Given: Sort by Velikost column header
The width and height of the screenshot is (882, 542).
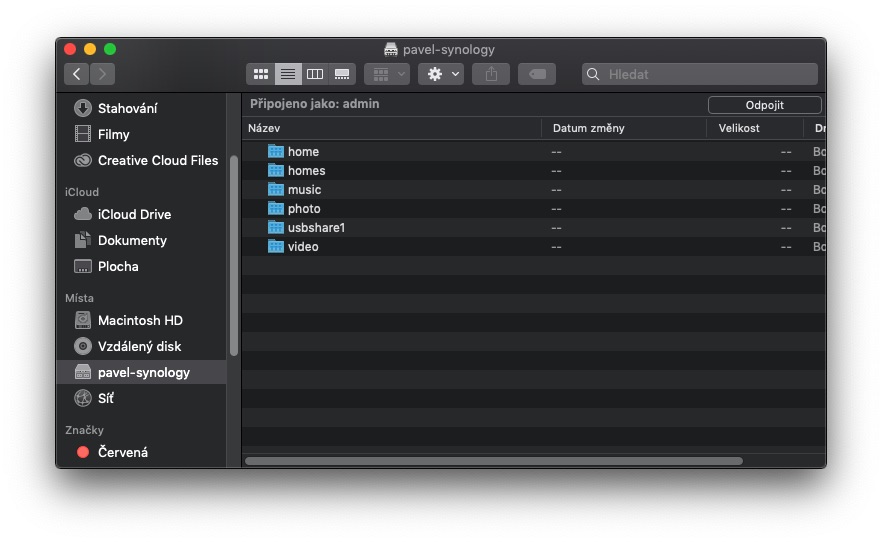Looking at the screenshot, I should pos(752,128).
